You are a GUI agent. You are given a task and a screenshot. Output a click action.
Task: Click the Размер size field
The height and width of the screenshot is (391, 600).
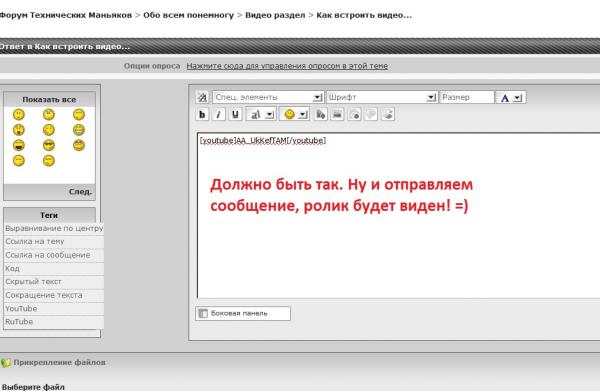pos(467,97)
